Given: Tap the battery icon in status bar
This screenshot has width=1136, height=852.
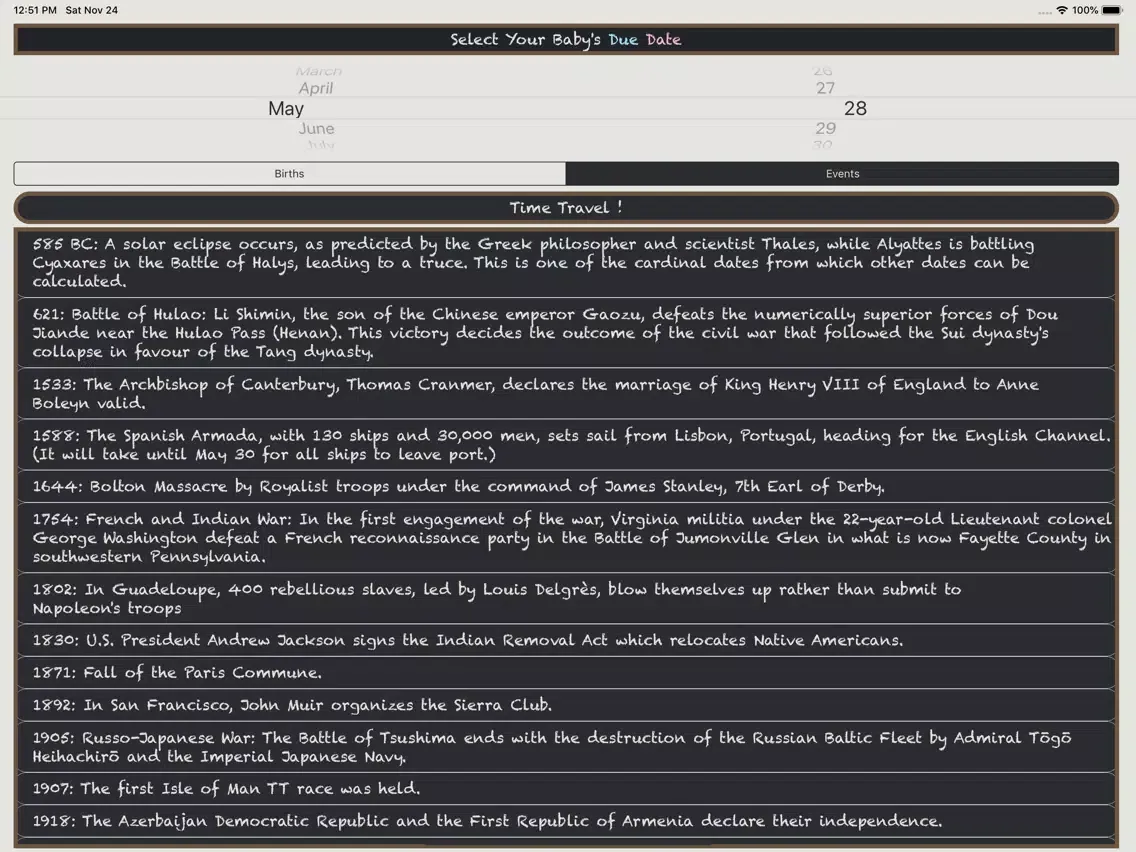Looking at the screenshot, I should click(x=1112, y=10).
